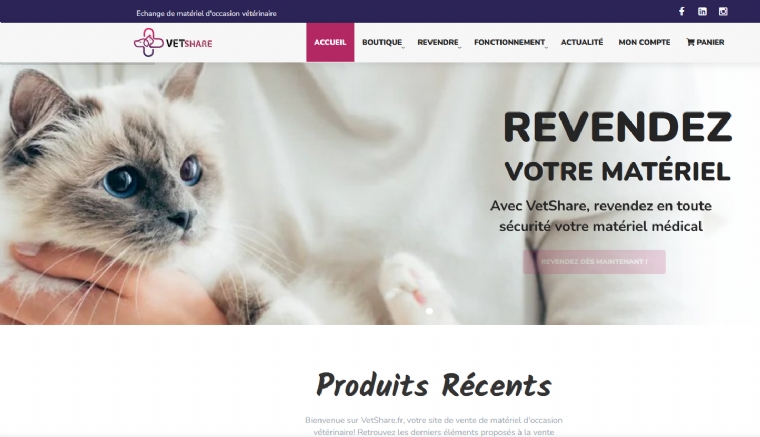
Task: Open the LinkedIn profile icon
Action: 702,11
